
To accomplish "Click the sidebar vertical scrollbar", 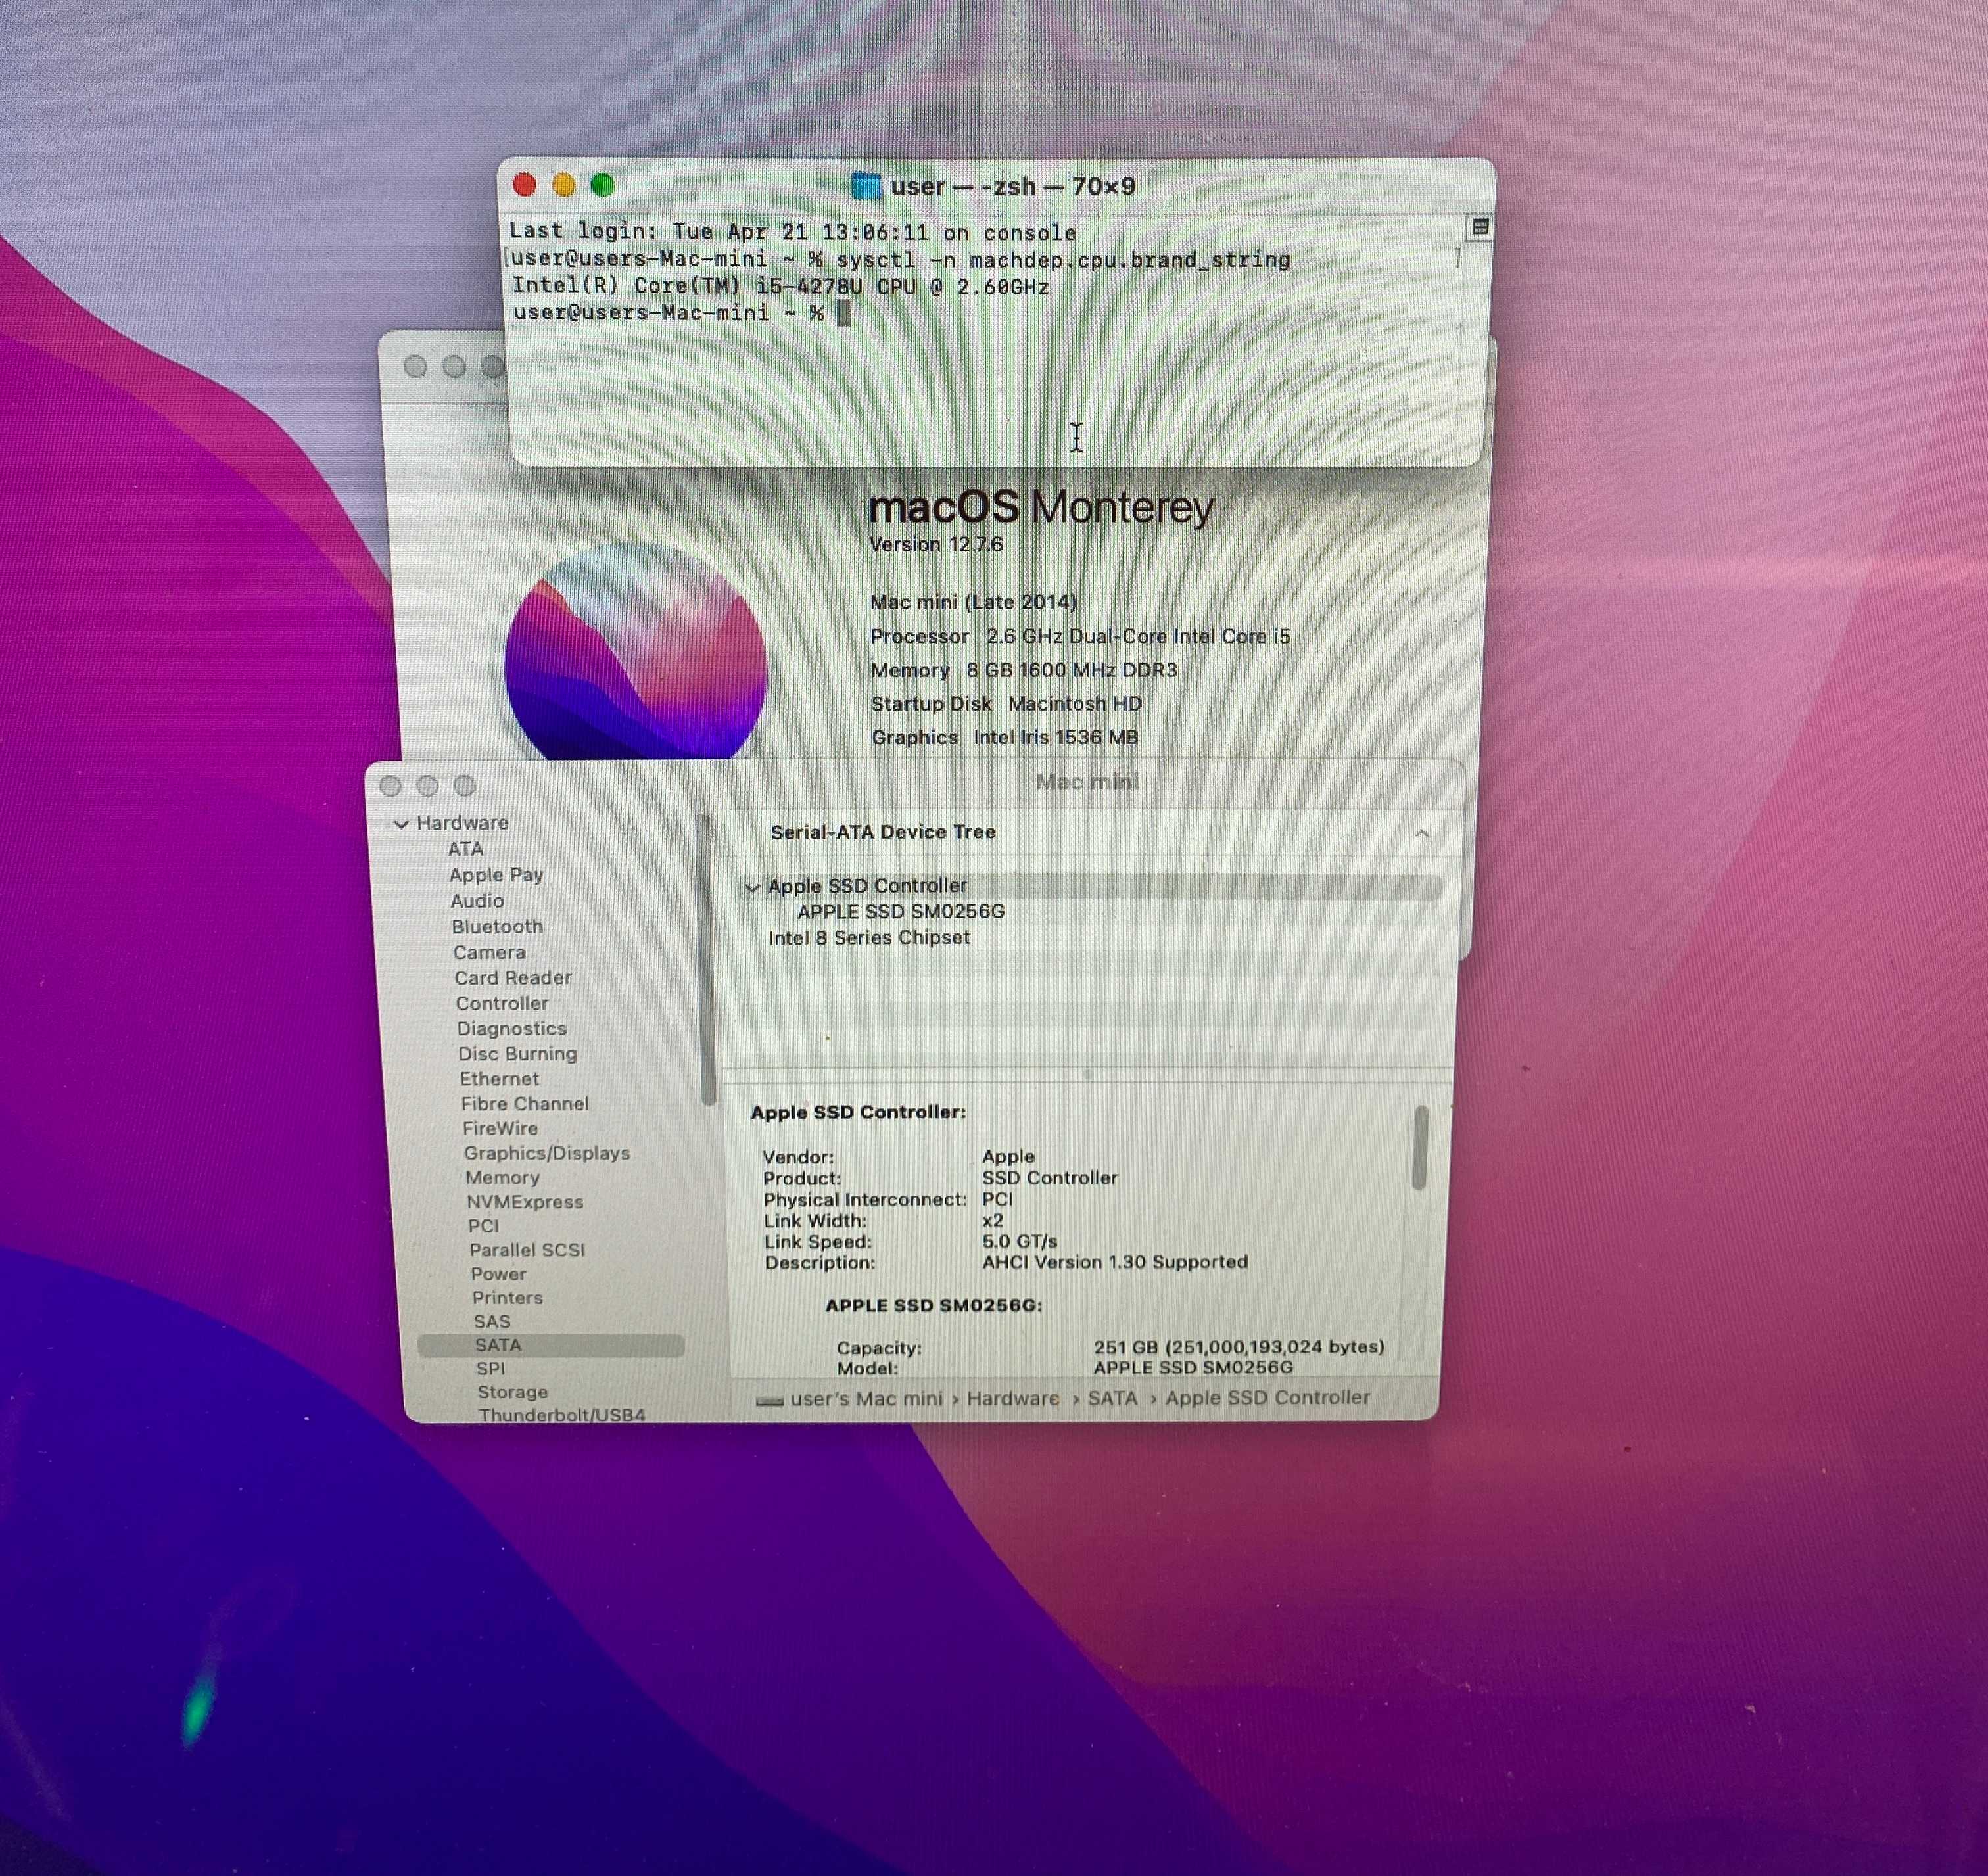I will (x=707, y=960).
